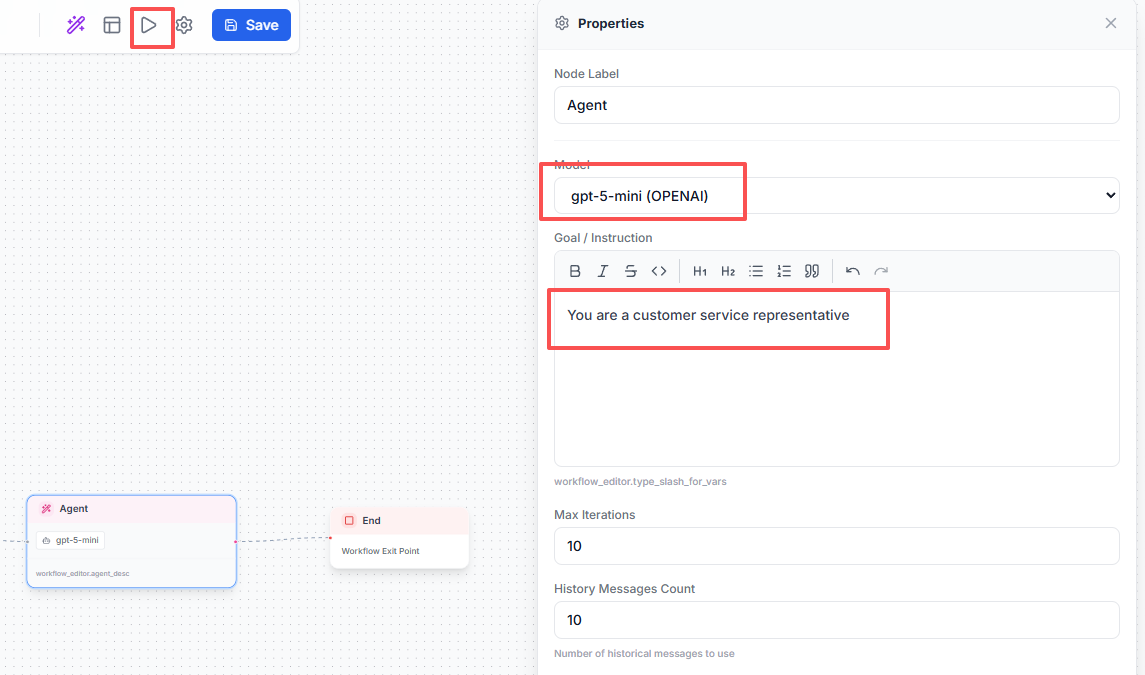Insert a bulleted list
The height and width of the screenshot is (675, 1145).
pos(756,271)
